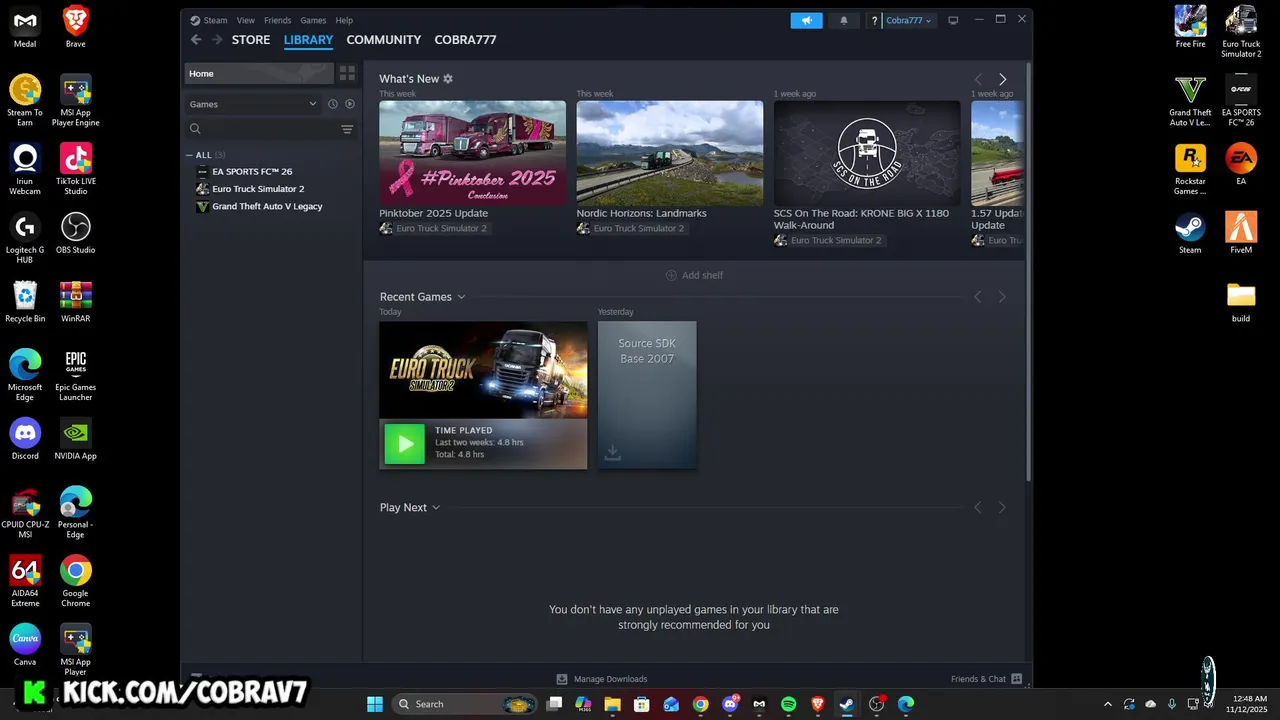Go back with the left arrow
Viewport: 1280px width, 720px height.
(x=196, y=40)
